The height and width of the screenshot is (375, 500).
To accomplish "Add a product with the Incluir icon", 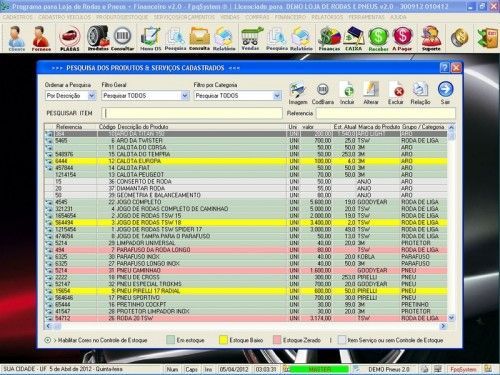I will tap(347, 94).
